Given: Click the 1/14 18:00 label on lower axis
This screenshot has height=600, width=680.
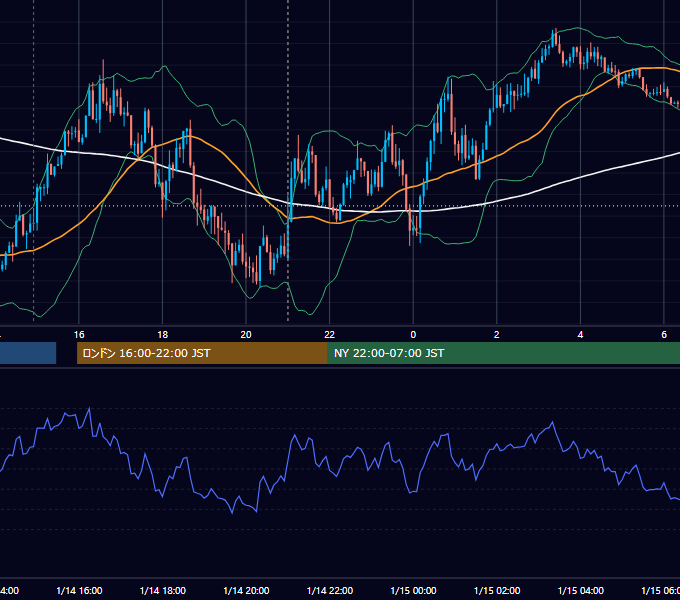Looking at the screenshot, I should click(x=163, y=591).
